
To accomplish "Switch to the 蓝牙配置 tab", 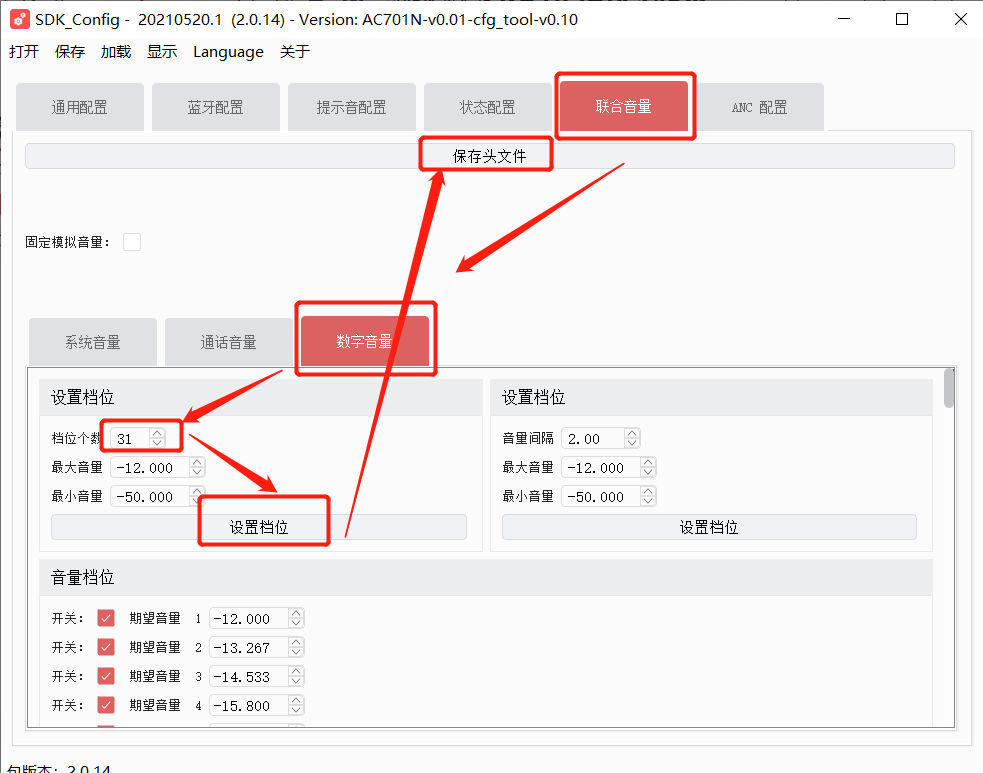I will 216,107.
